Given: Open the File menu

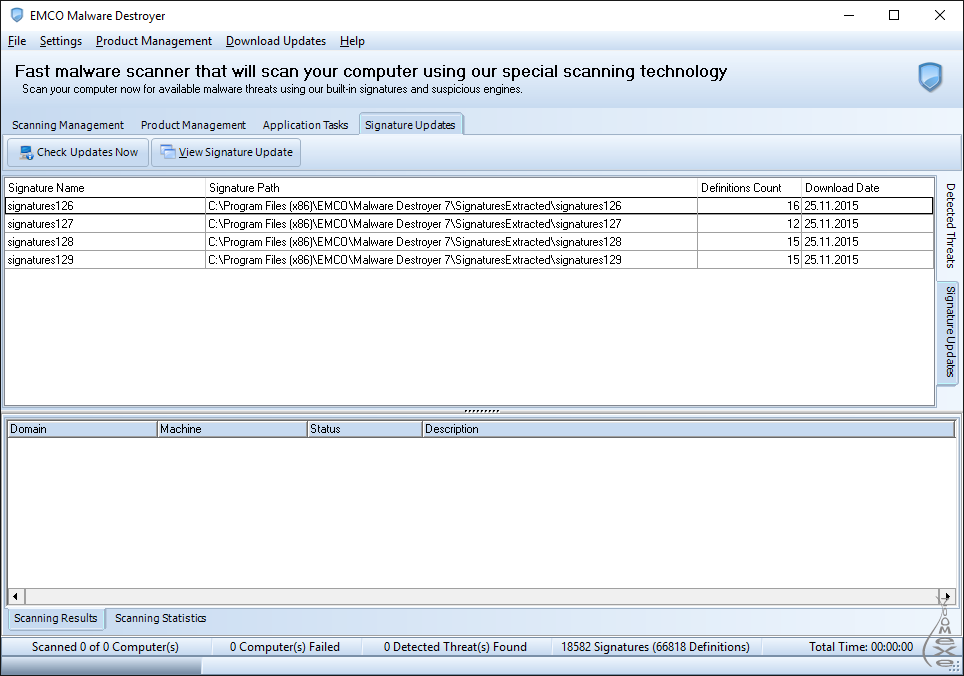Looking at the screenshot, I should tap(17, 41).
